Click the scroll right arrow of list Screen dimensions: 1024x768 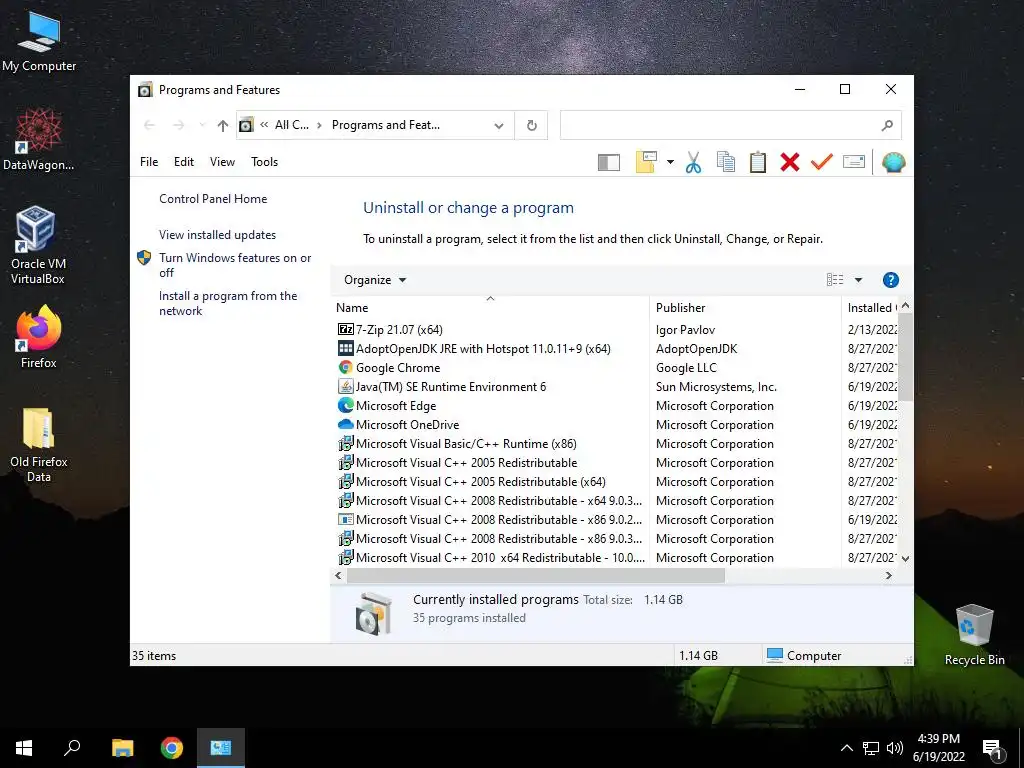click(x=888, y=575)
